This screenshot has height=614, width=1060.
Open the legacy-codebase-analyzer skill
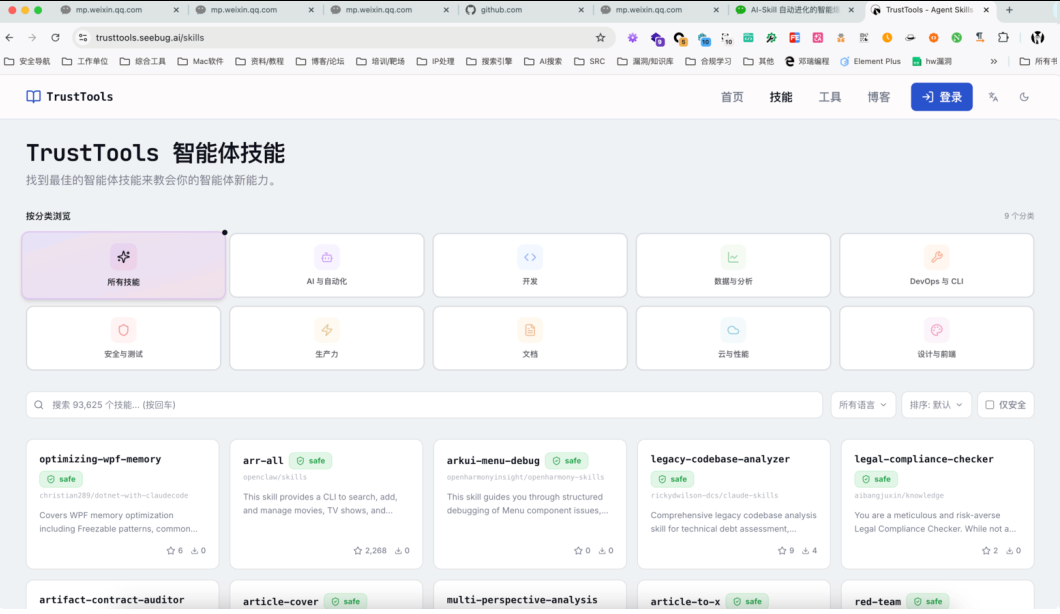[733, 504]
